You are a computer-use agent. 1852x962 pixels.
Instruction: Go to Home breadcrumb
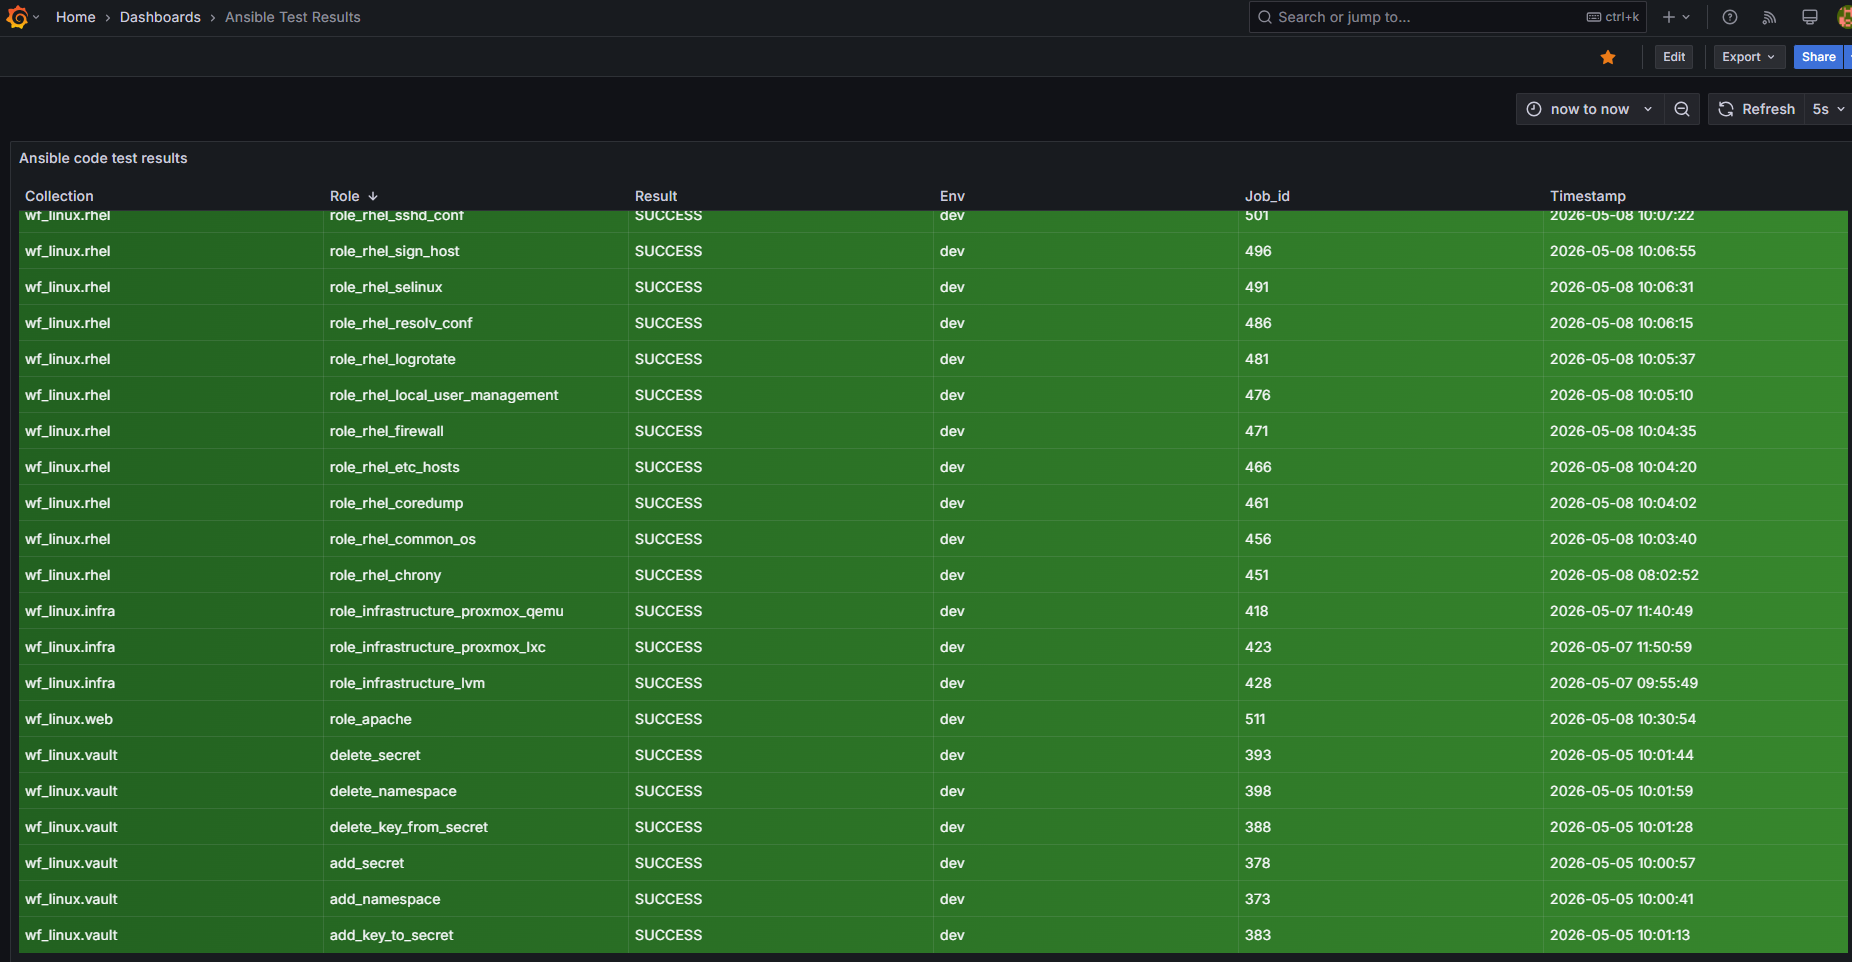tap(76, 17)
